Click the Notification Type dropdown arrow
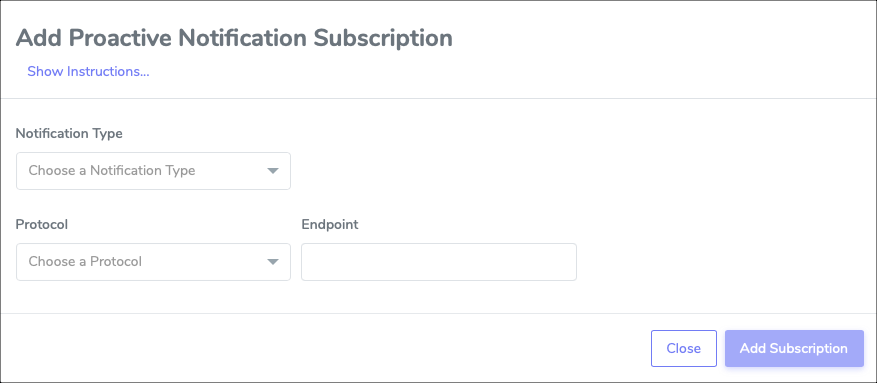Screen dimensions: 877x383 272,171
